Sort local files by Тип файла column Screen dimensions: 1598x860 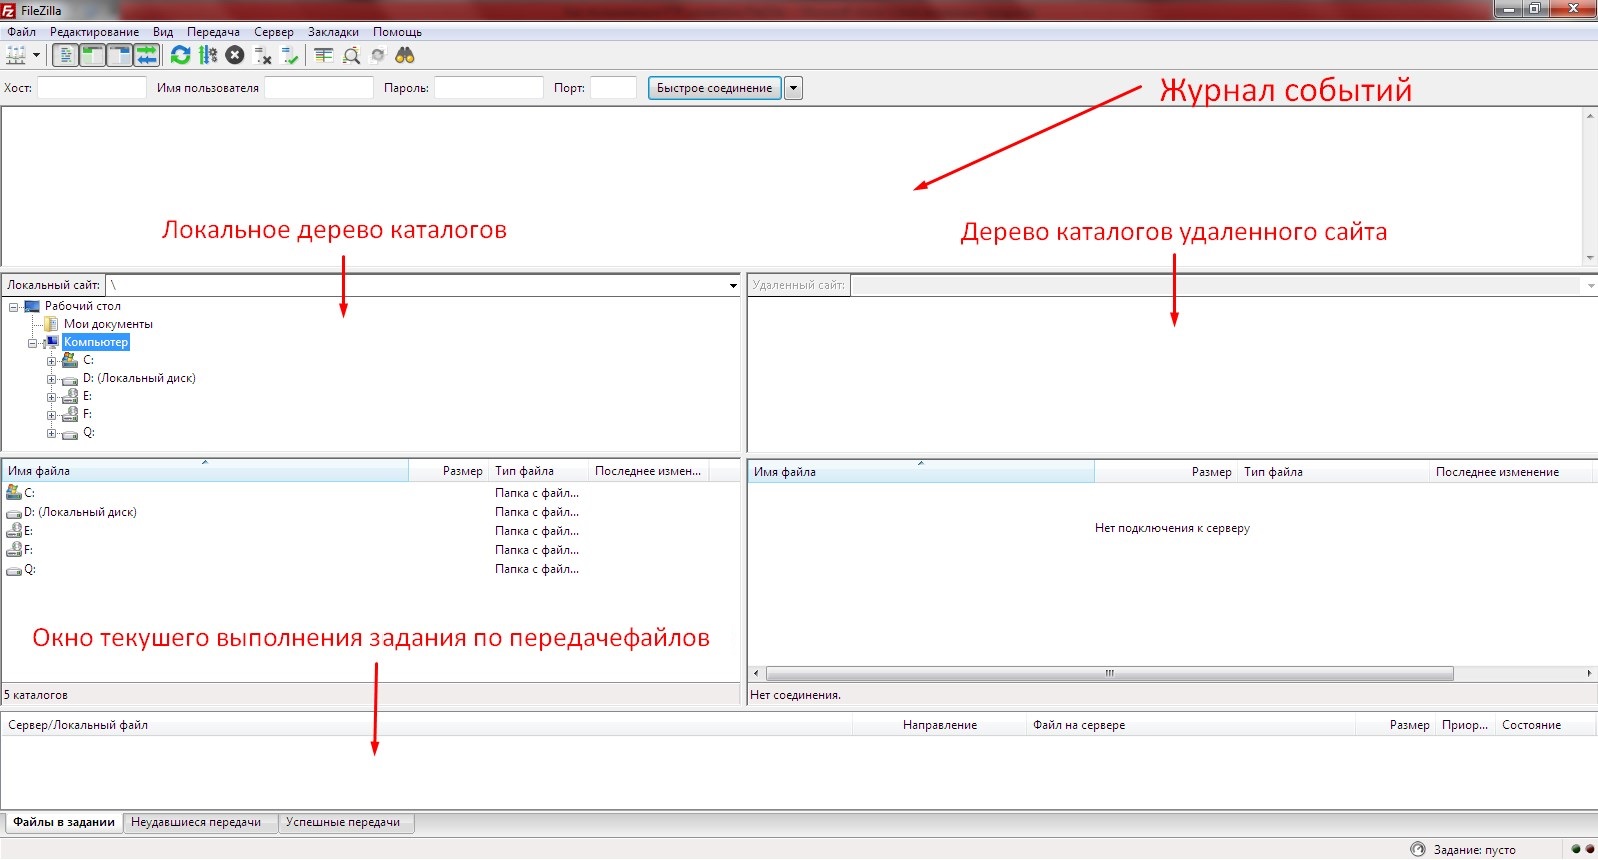point(539,471)
